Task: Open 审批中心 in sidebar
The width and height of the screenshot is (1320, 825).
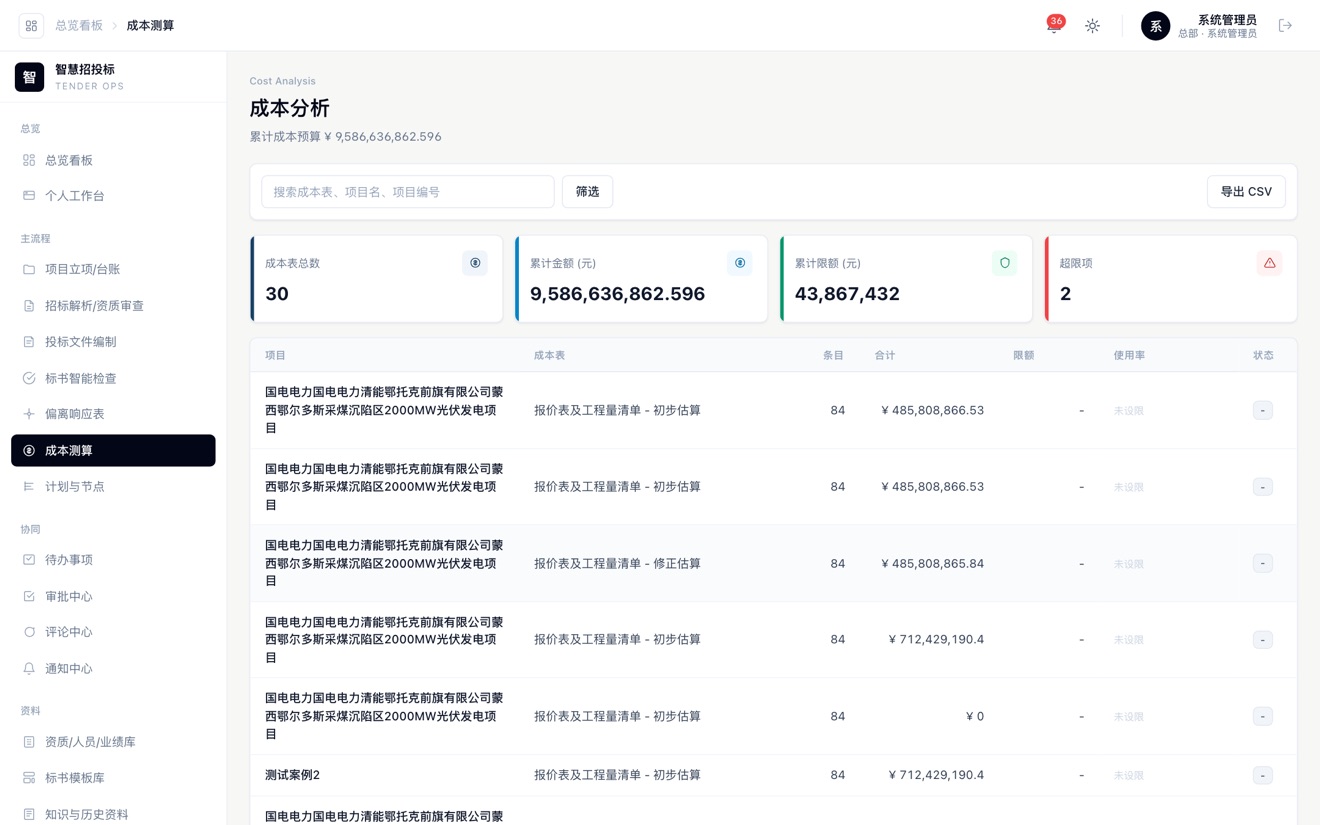Action: pos(113,596)
